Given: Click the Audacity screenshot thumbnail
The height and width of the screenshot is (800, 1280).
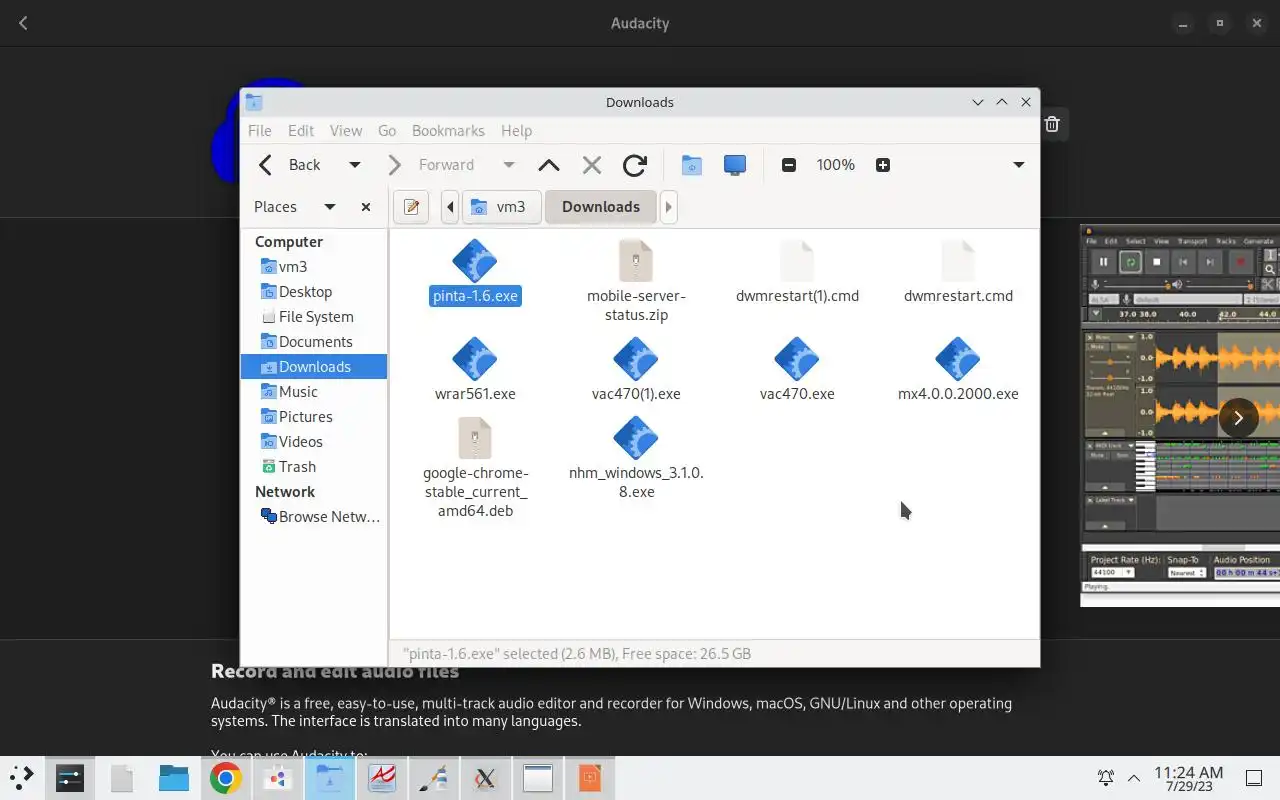Looking at the screenshot, I should [x=1180, y=415].
